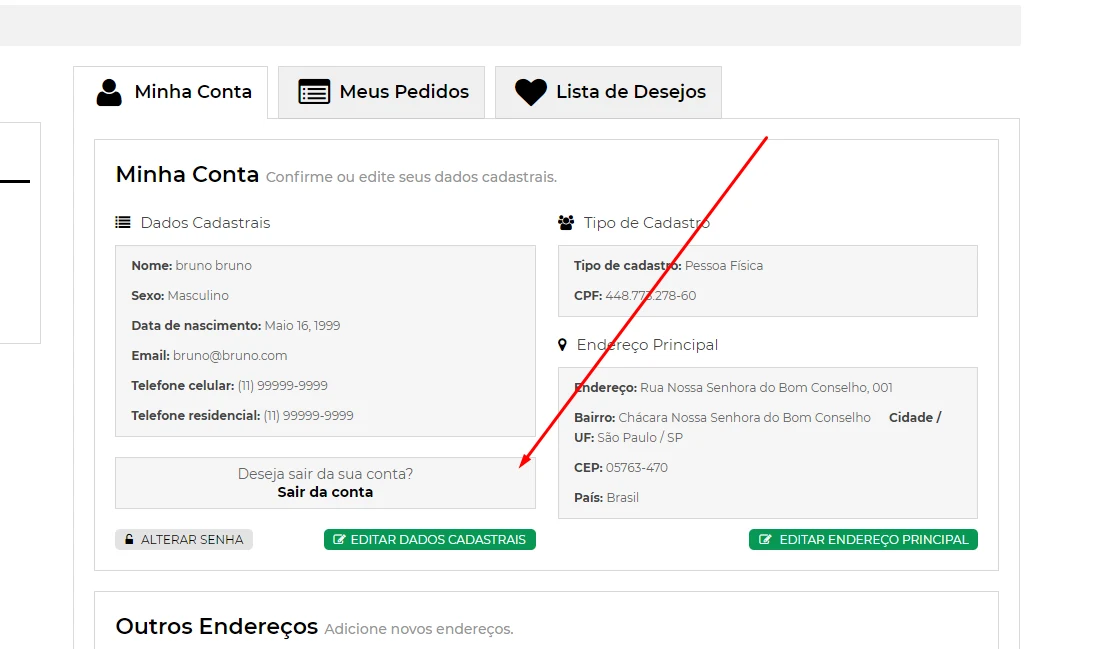Click the order list icon on Meus Pedidos
Screen dimensions: 1103x649
tap(314, 92)
